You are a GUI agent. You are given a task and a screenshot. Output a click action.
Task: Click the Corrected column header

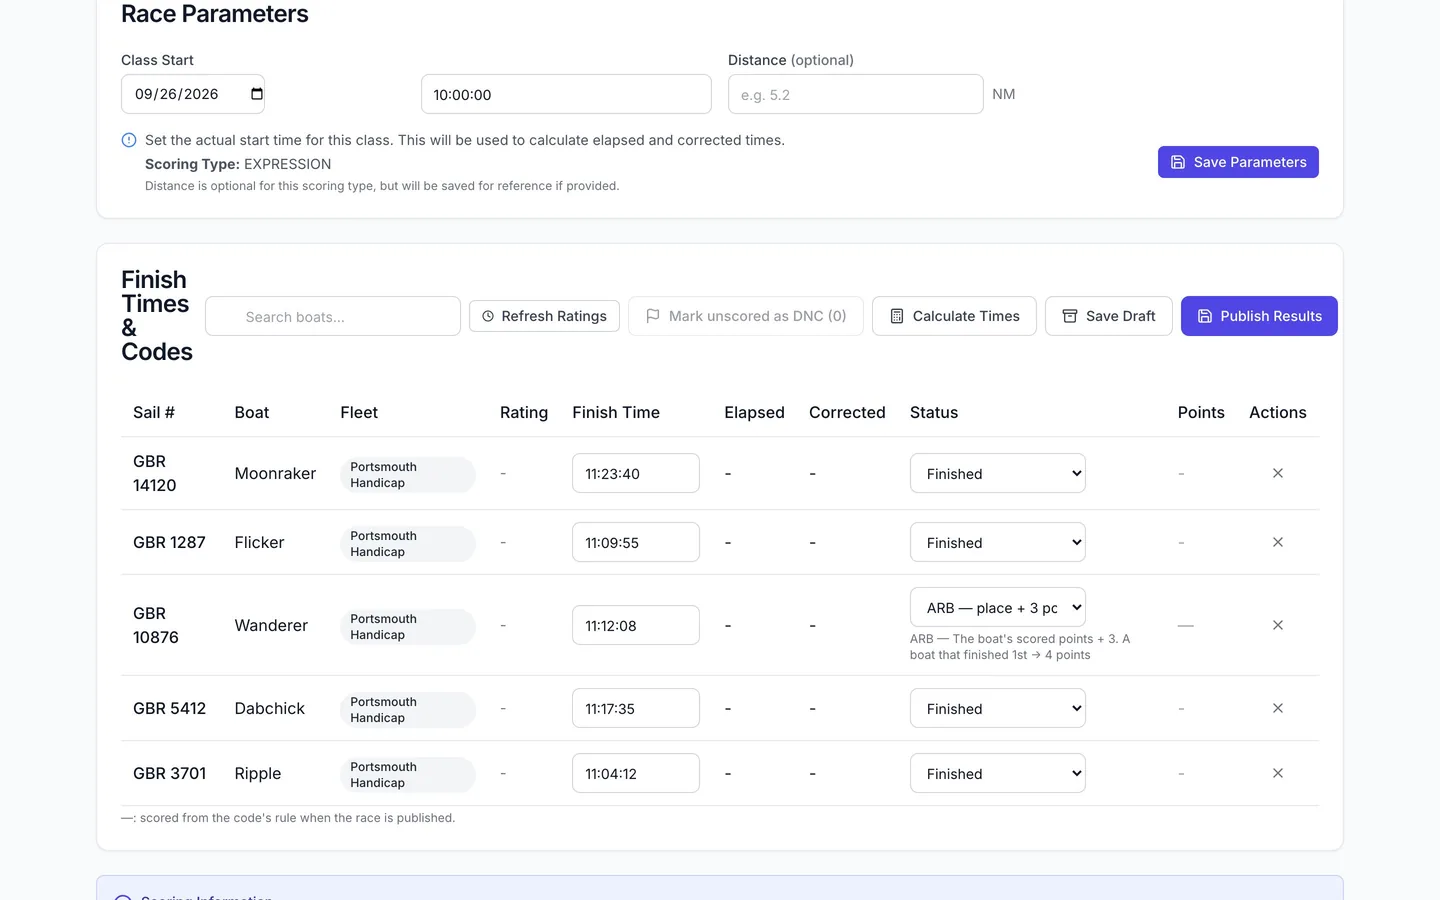tap(847, 412)
